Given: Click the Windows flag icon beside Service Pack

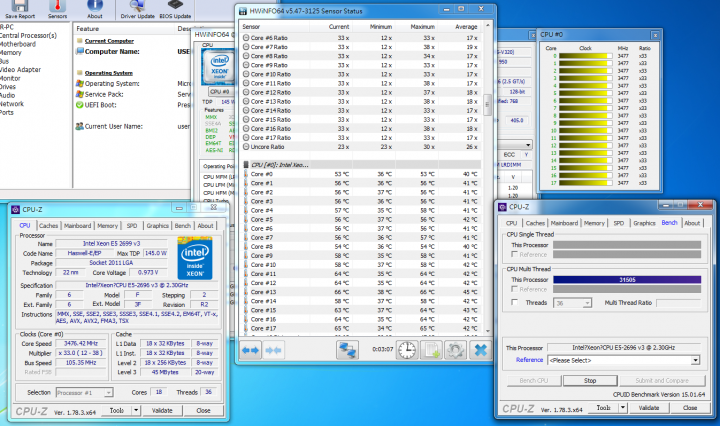Looking at the screenshot, I should tap(79, 94).
